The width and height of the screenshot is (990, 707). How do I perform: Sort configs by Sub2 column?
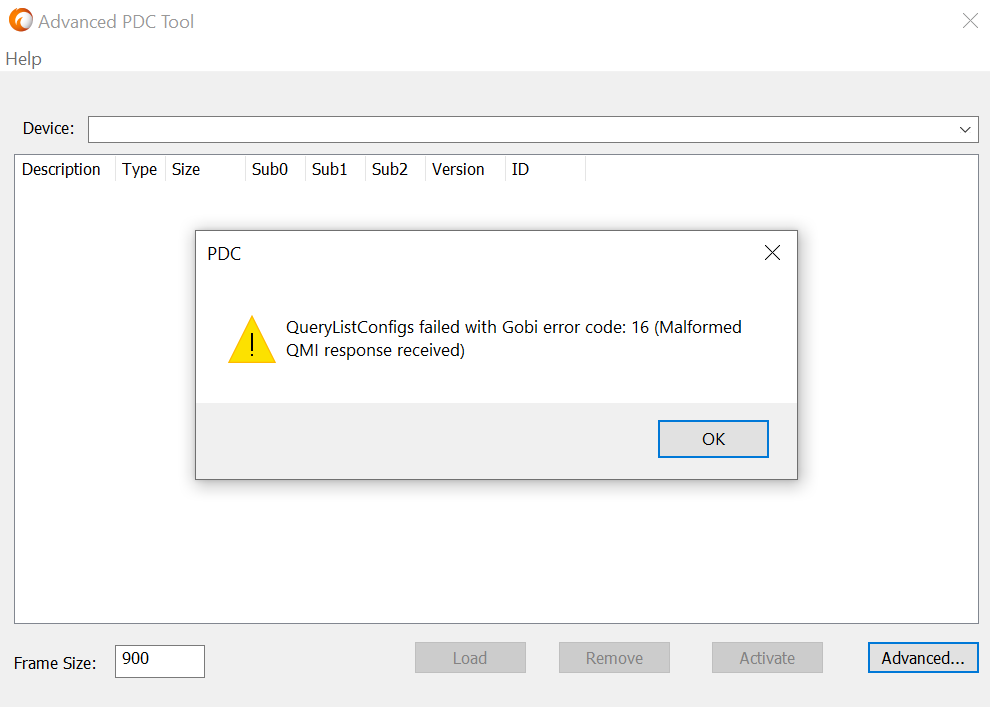pyautogui.click(x=388, y=169)
